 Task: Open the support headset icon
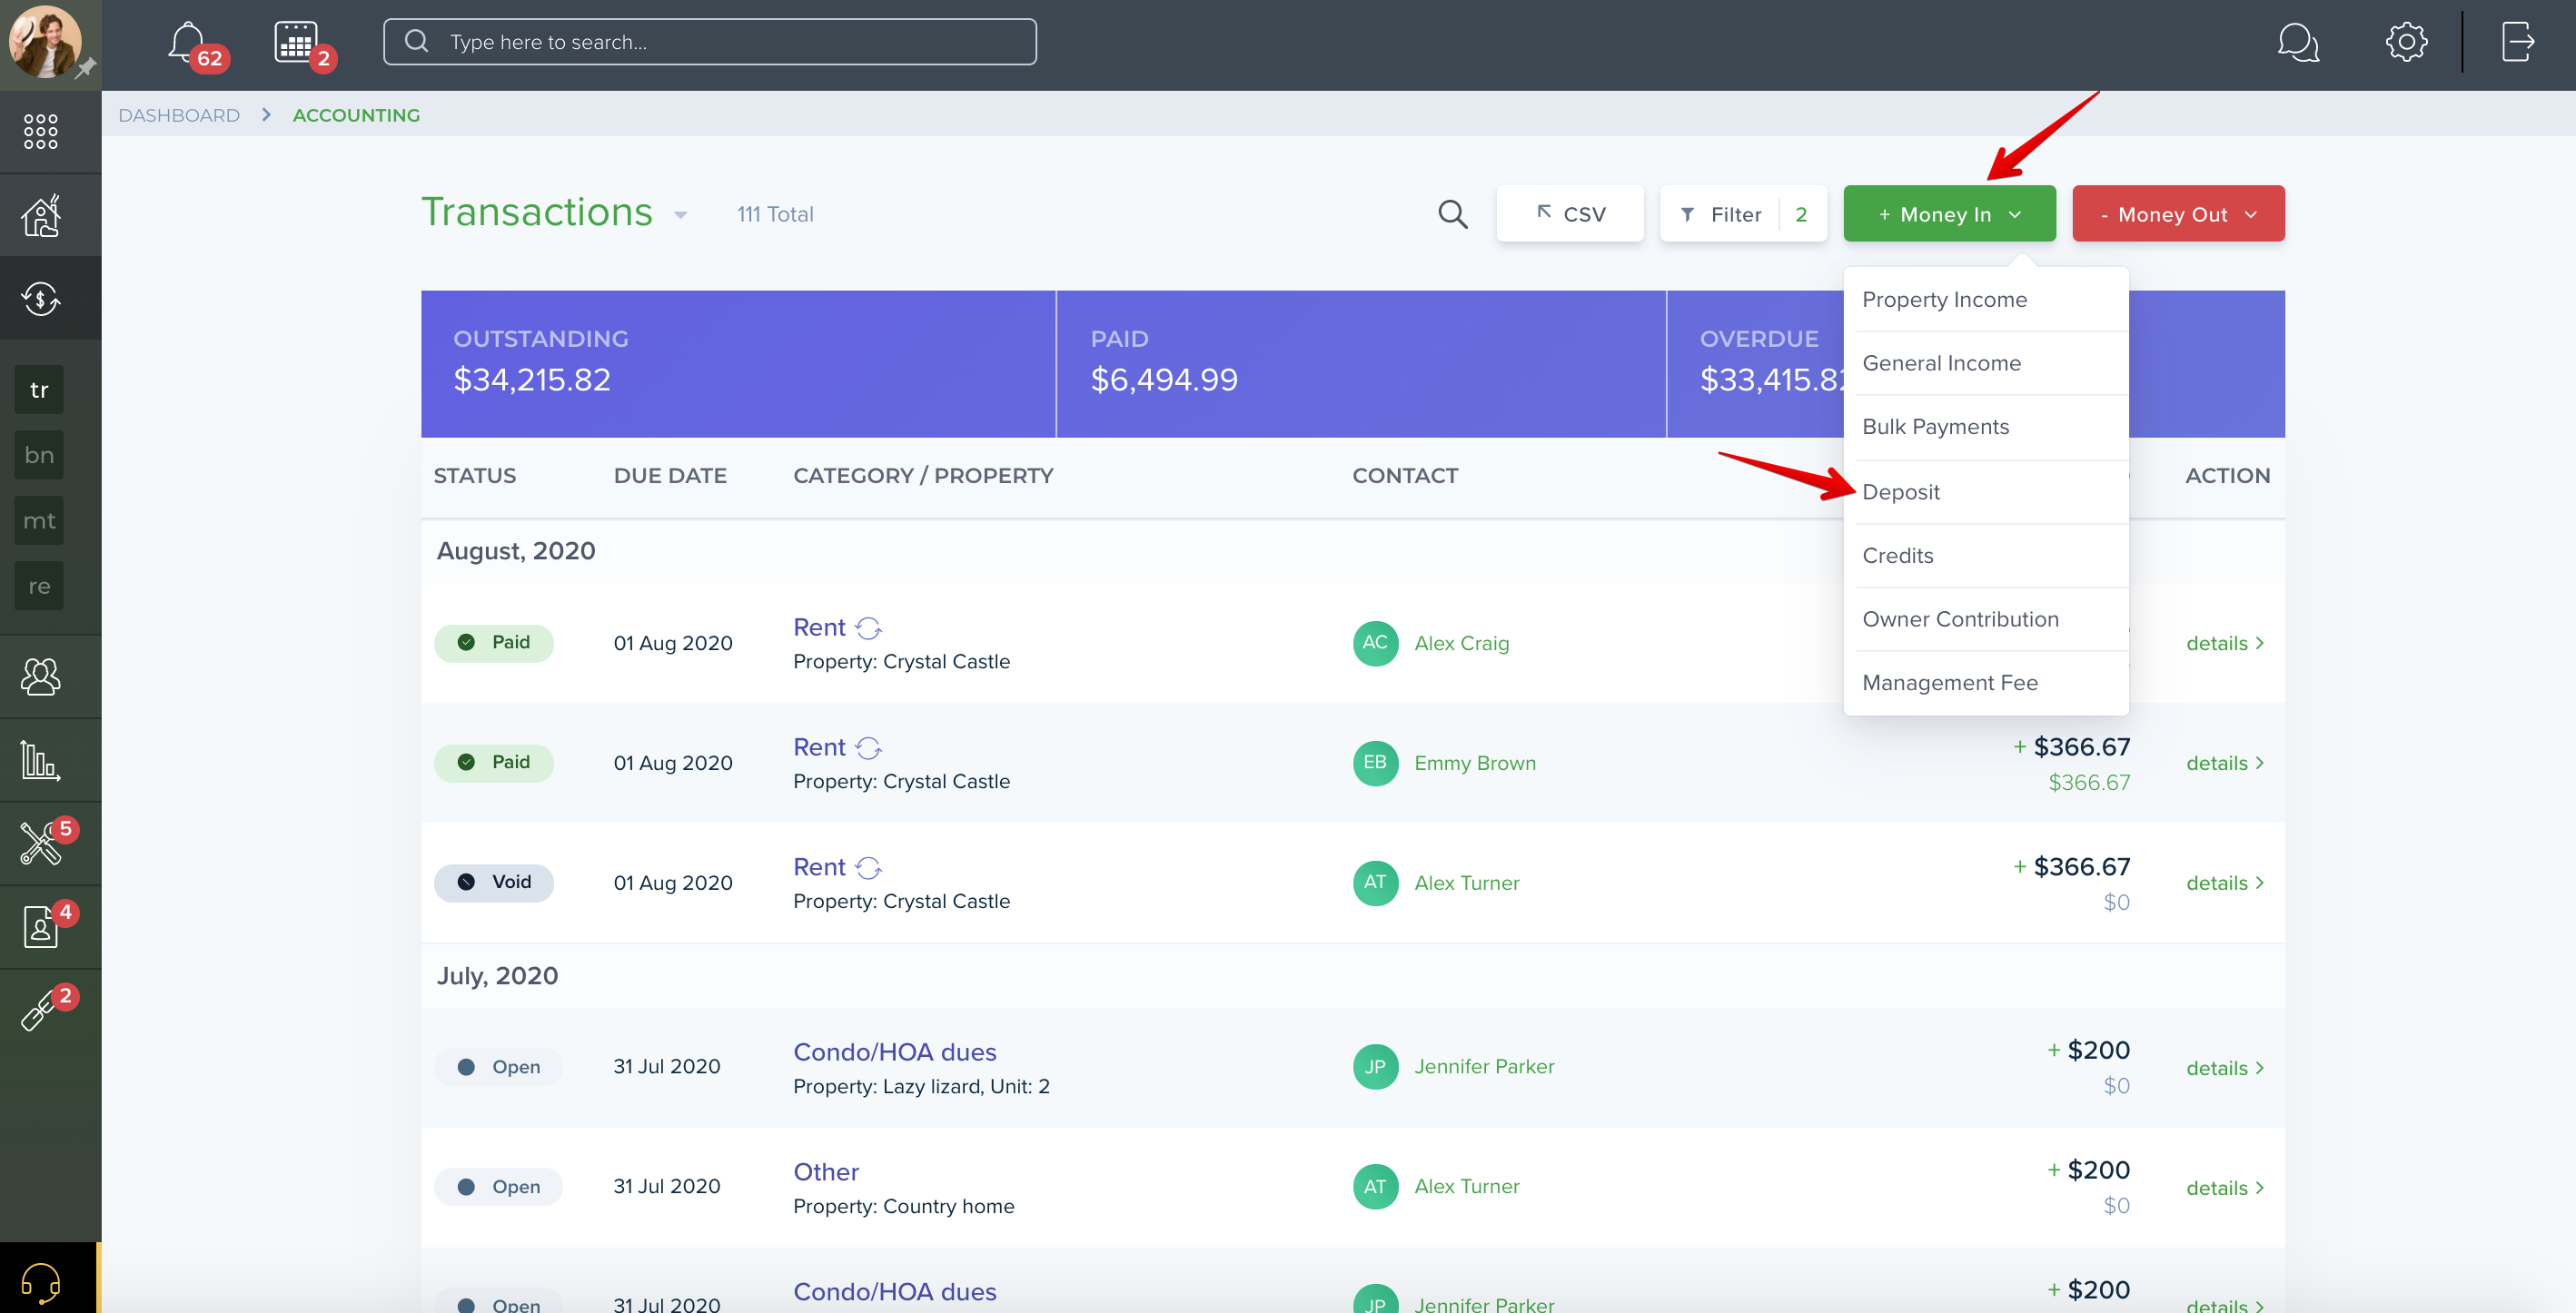point(41,1281)
